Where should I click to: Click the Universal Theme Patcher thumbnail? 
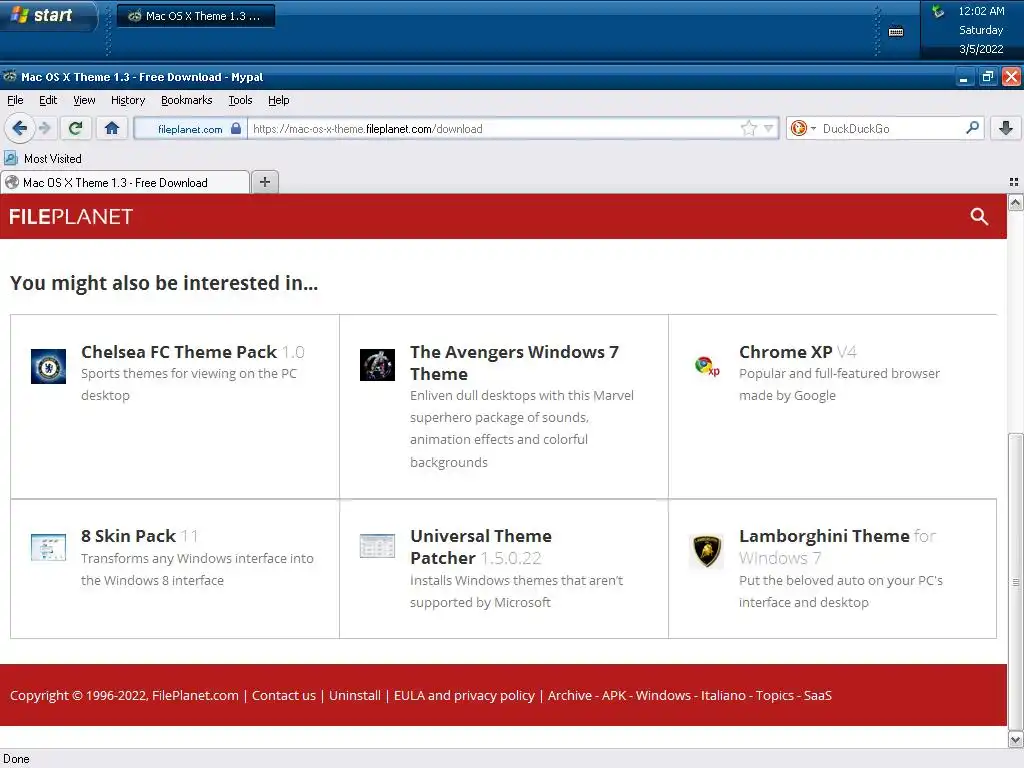pyautogui.click(x=377, y=546)
